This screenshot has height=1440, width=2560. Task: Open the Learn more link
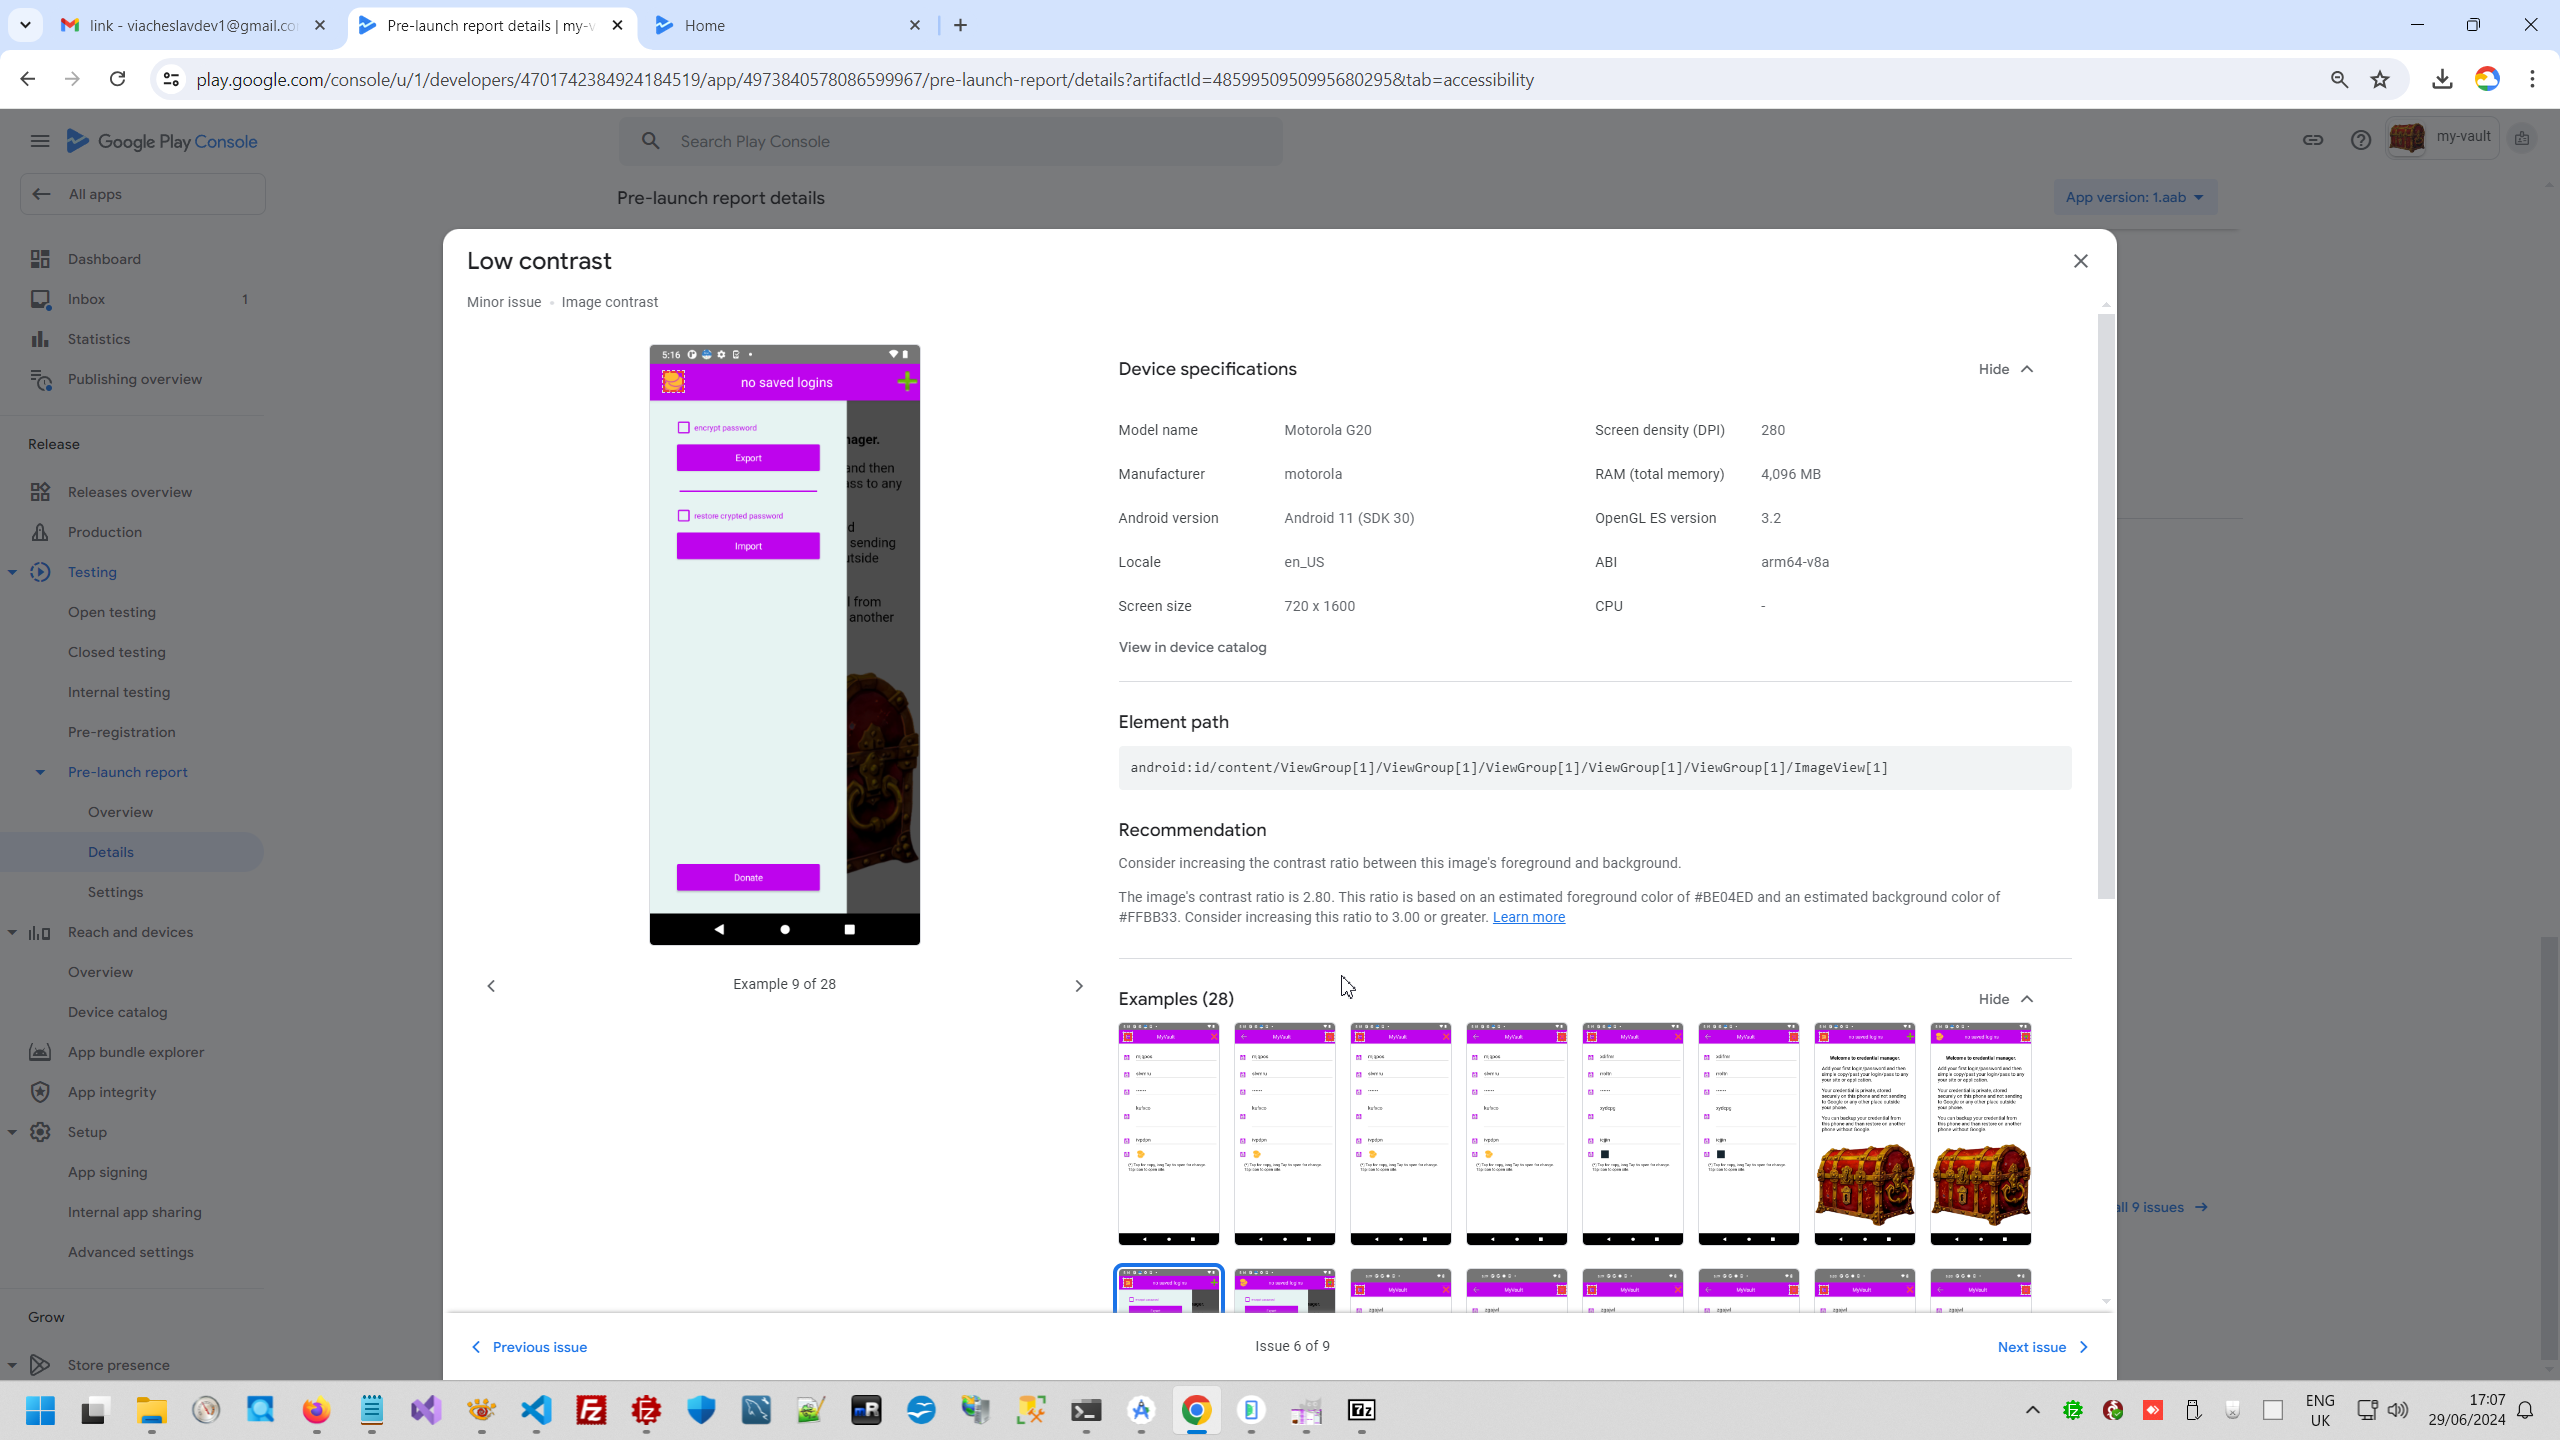[1528, 917]
